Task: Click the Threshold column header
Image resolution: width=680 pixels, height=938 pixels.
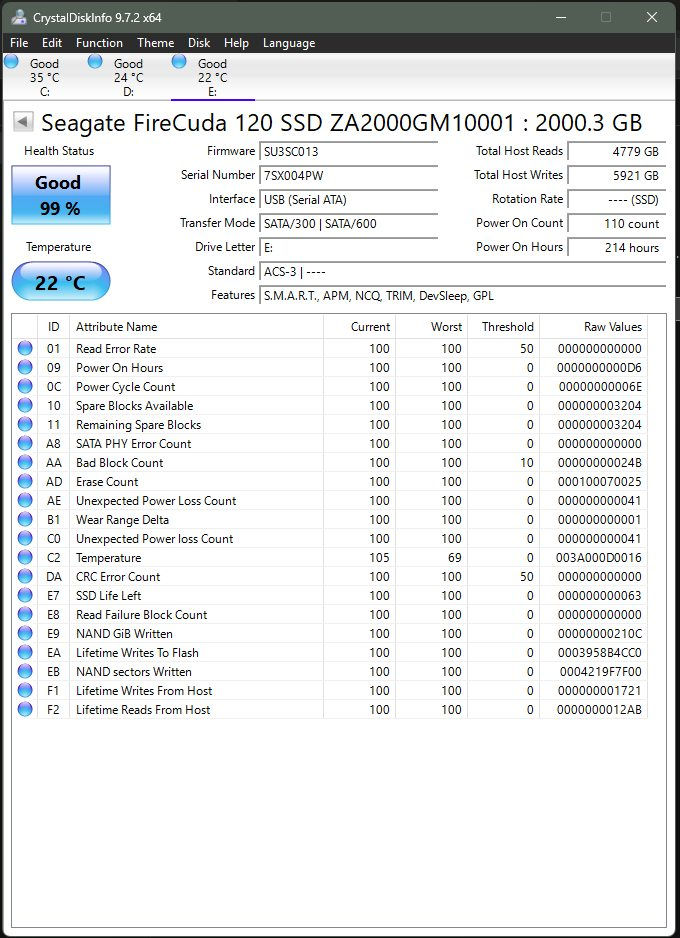Action: (503, 327)
